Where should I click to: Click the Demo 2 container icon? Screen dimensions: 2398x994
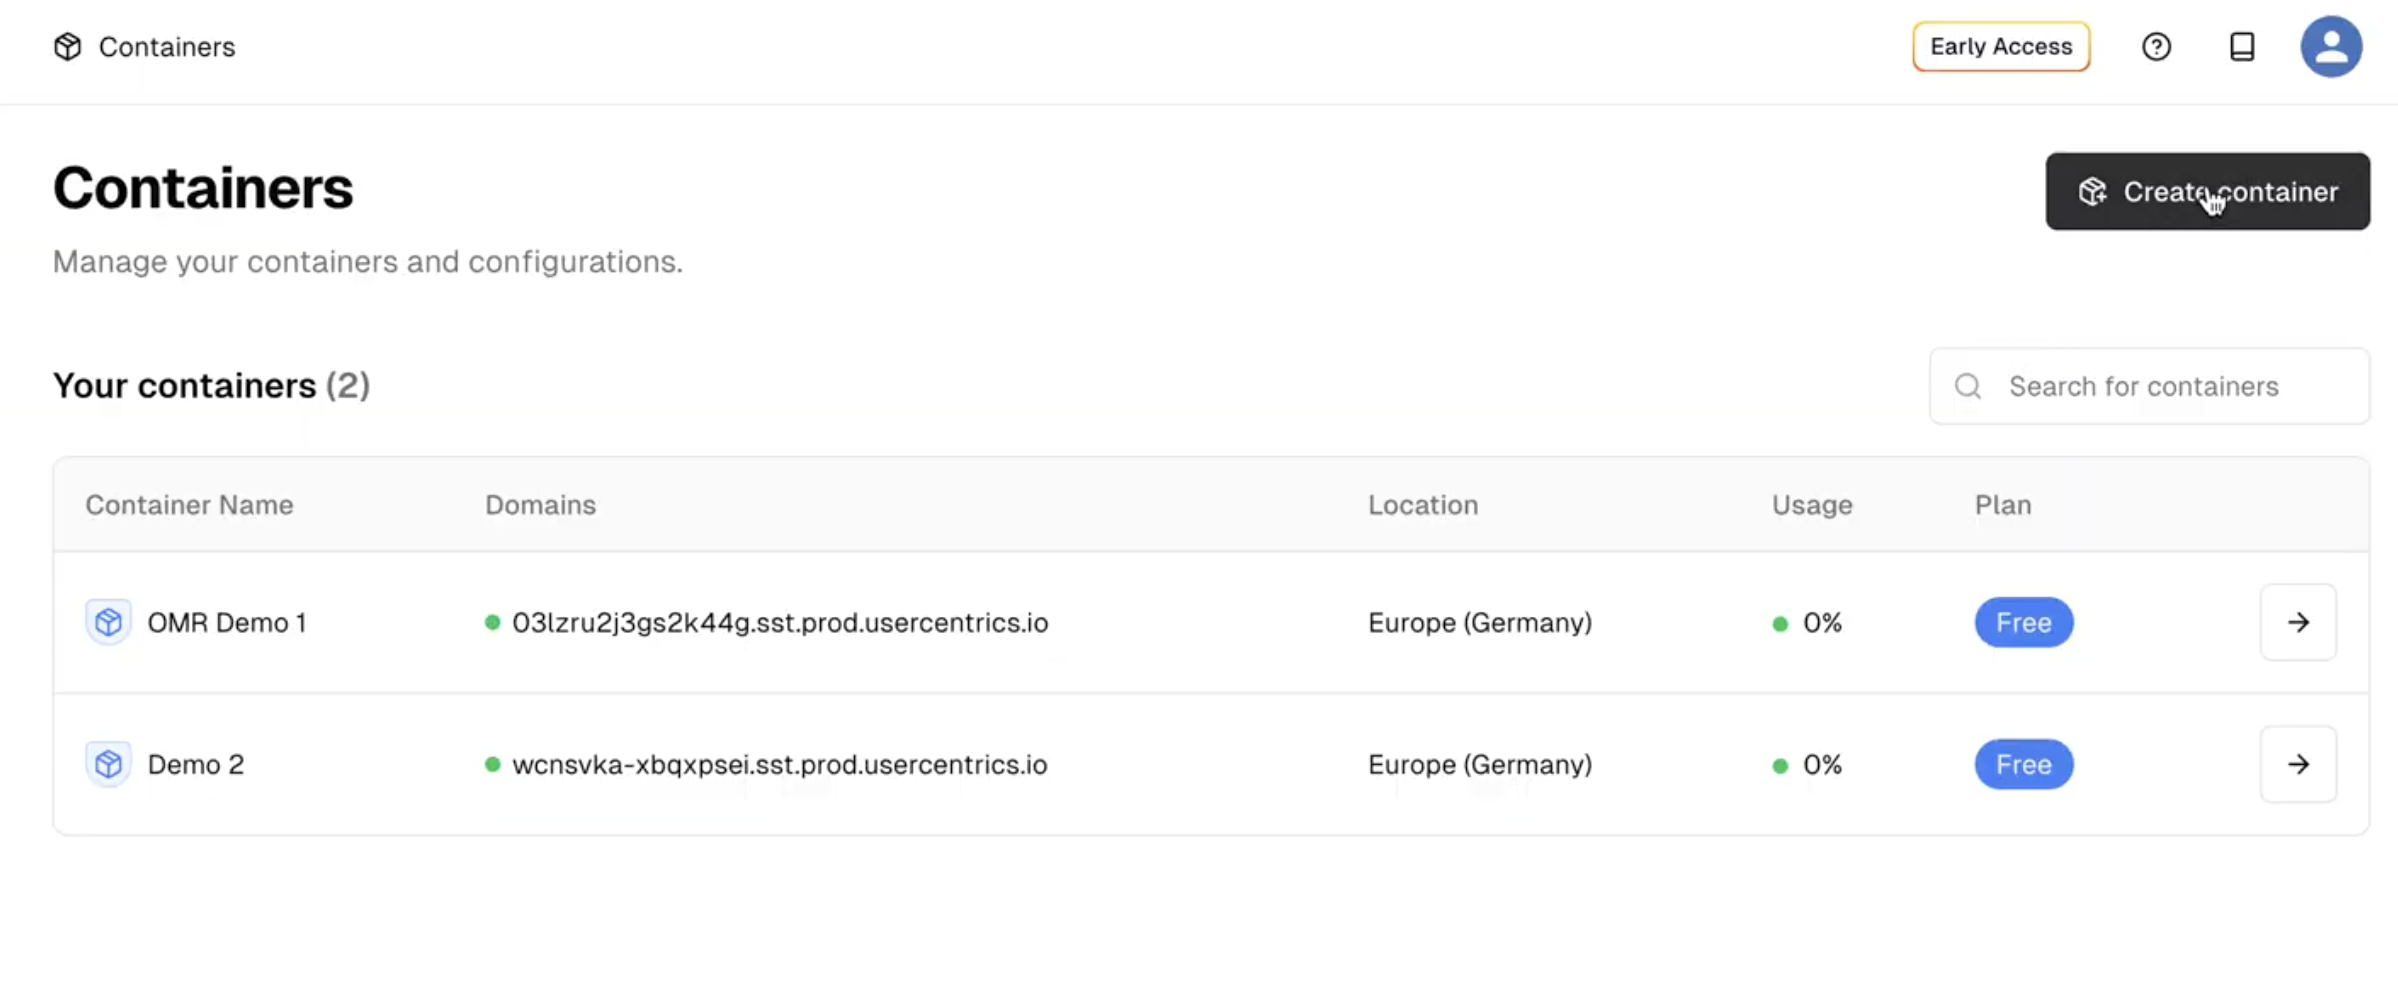click(x=108, y=764)
